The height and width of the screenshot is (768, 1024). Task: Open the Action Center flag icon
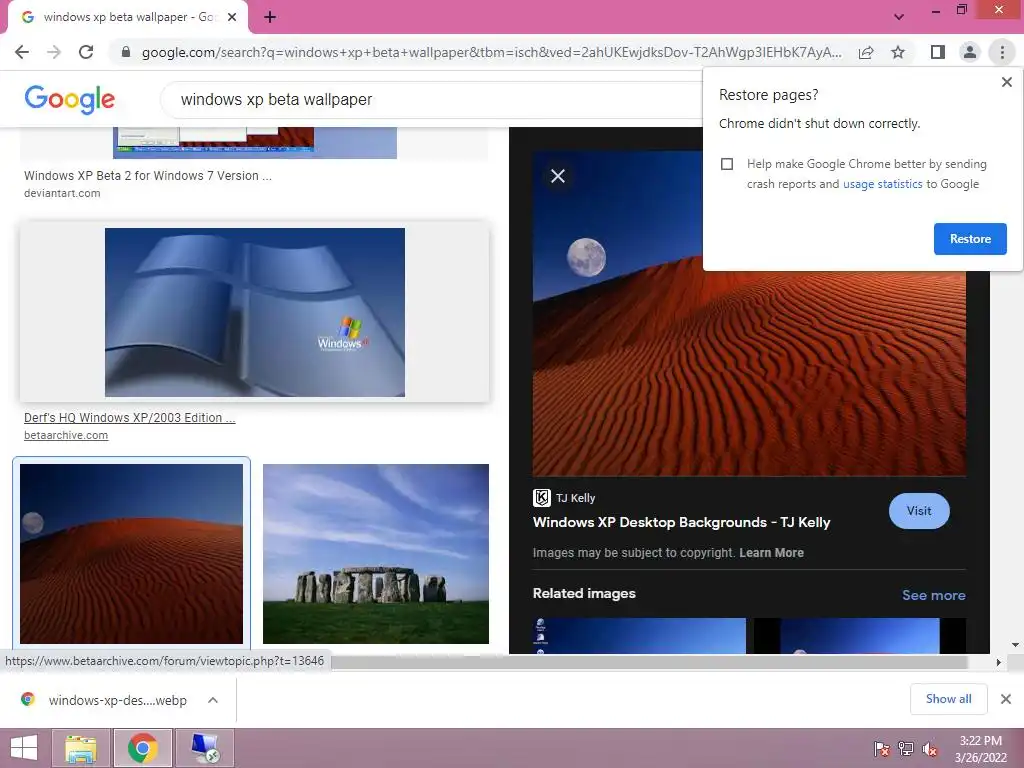[882, 749]
